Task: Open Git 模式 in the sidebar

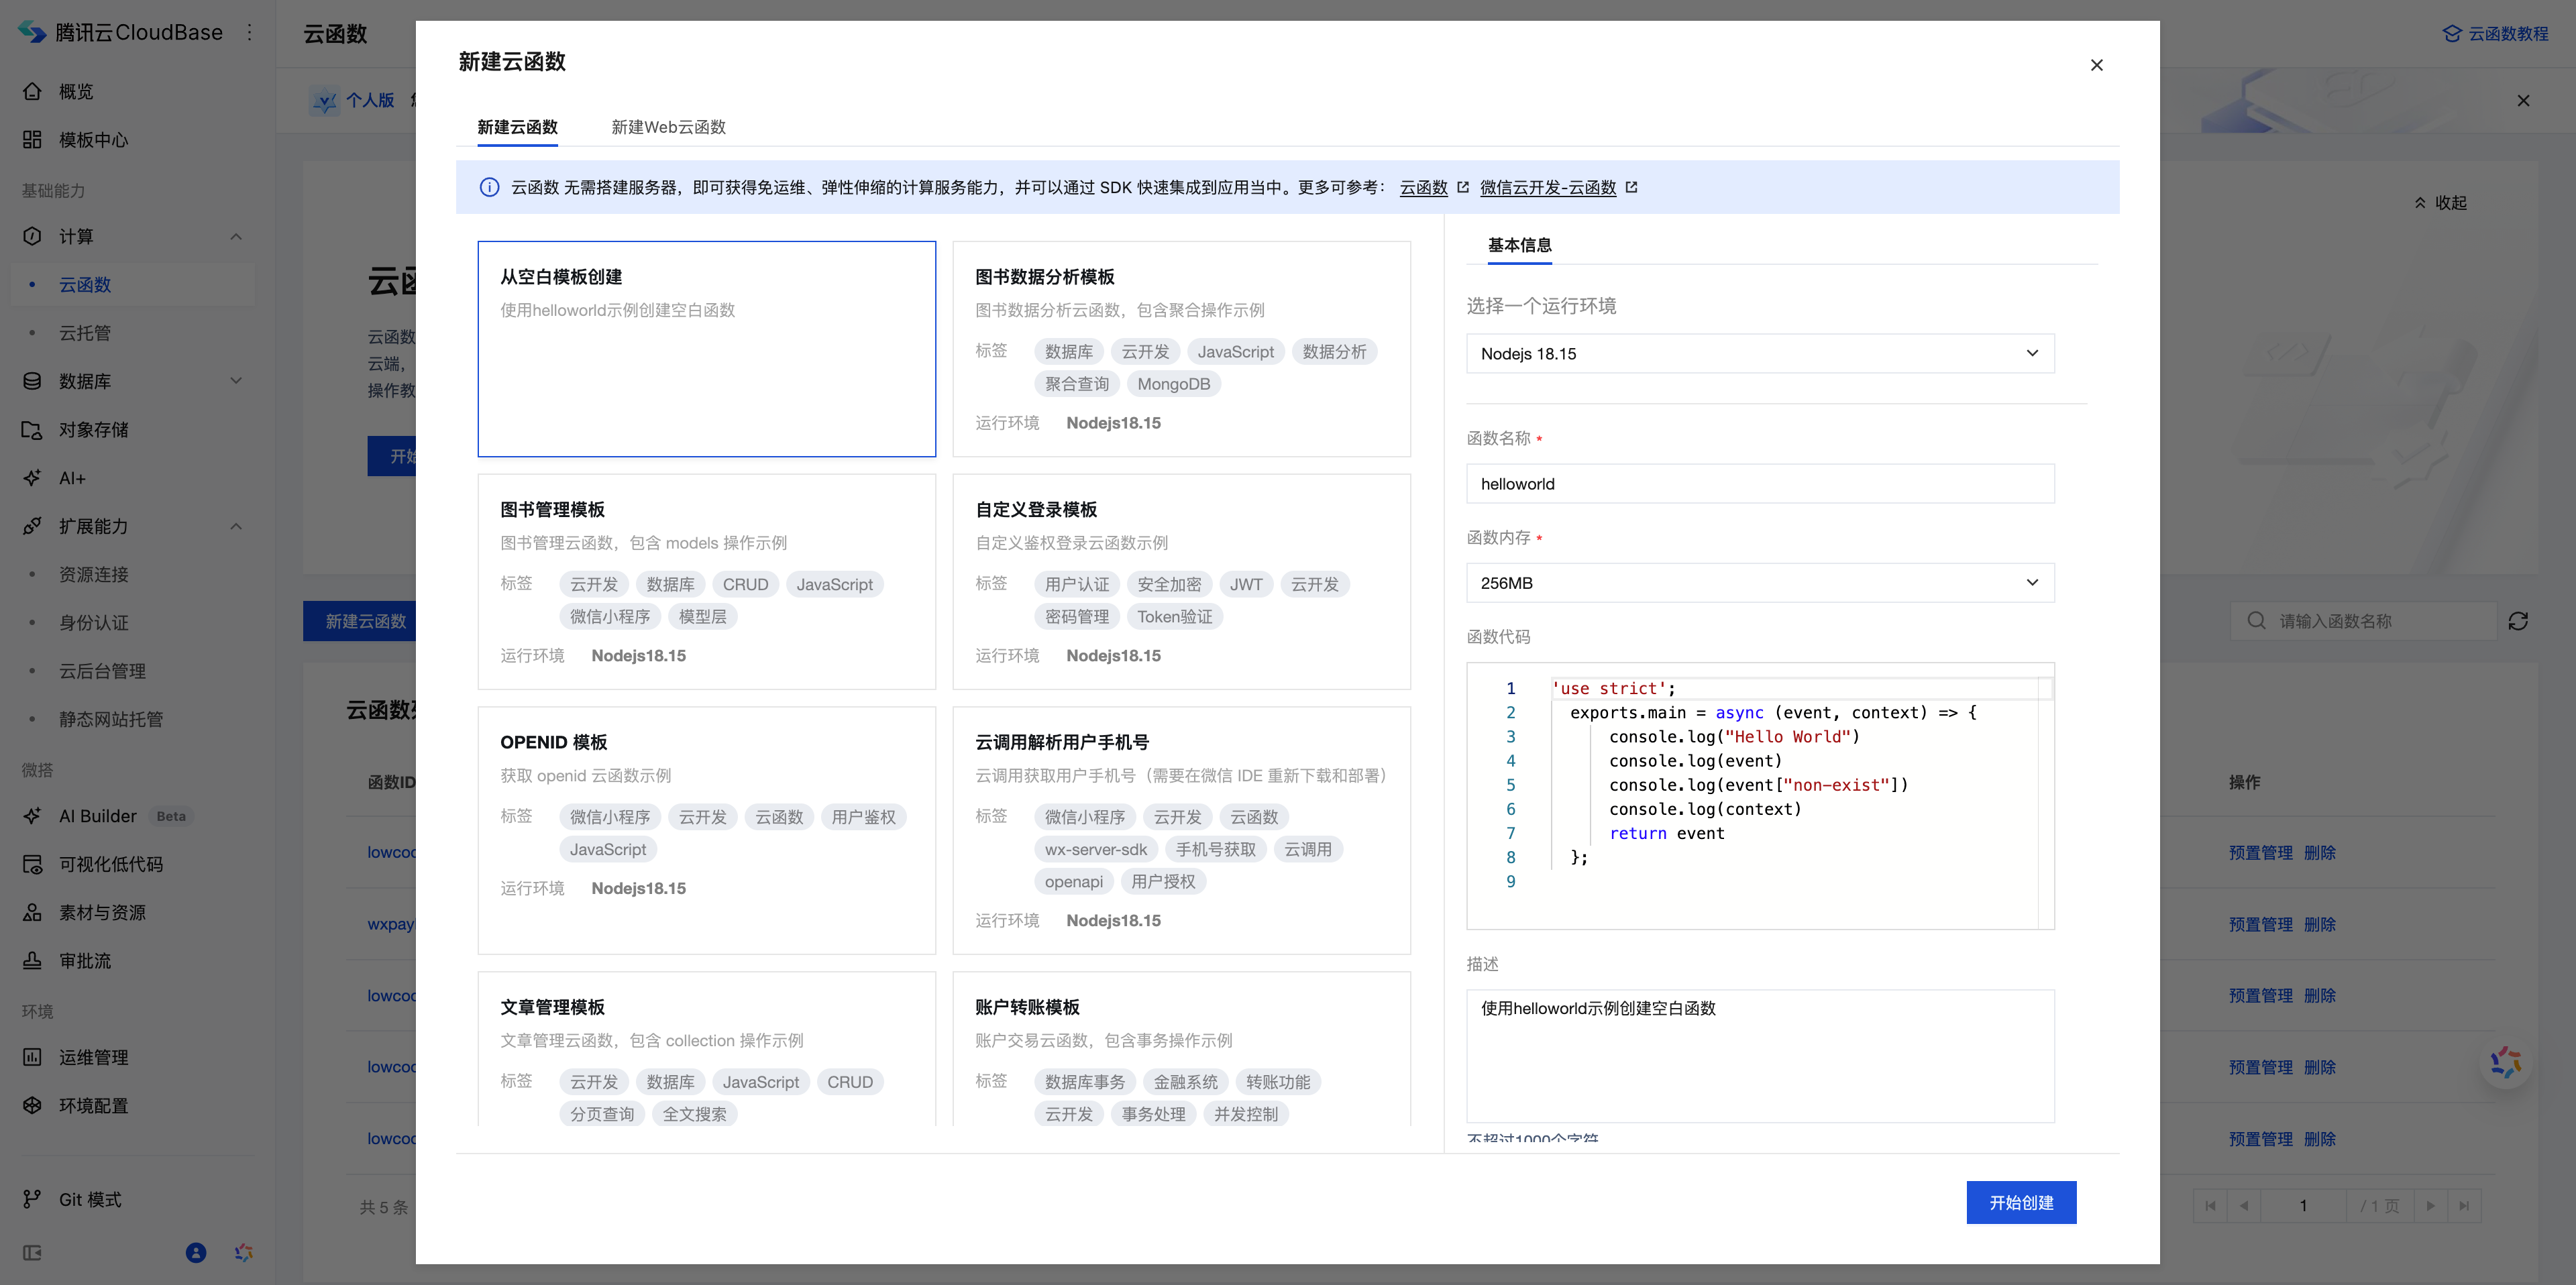Action: coord(89,1199)
